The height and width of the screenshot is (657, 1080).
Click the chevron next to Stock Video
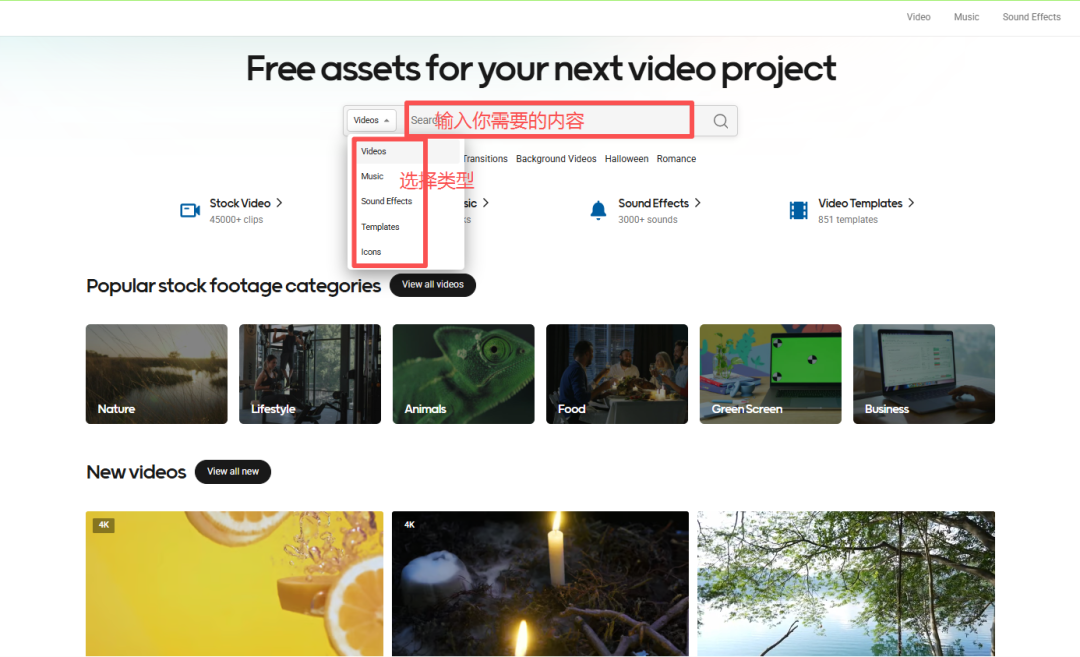click(x=279, y=203)
